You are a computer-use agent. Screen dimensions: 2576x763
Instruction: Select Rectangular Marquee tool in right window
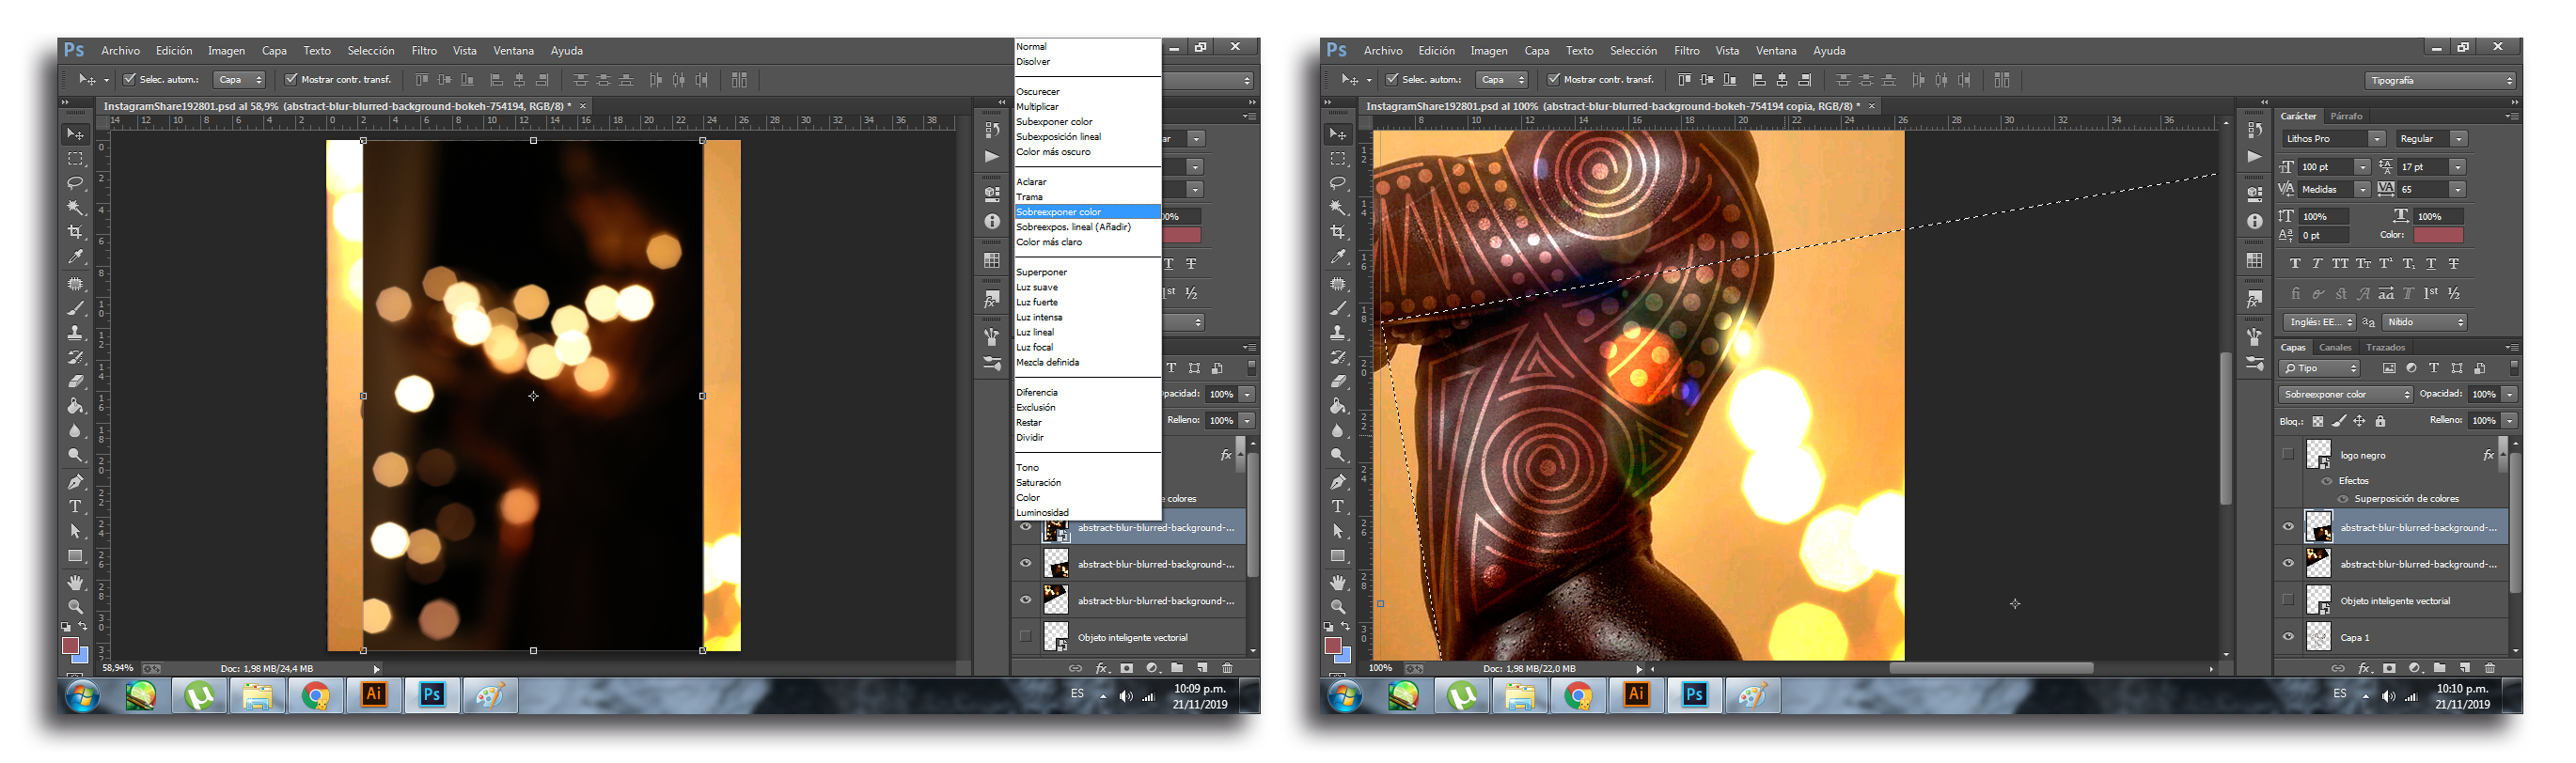(1338, 158)
